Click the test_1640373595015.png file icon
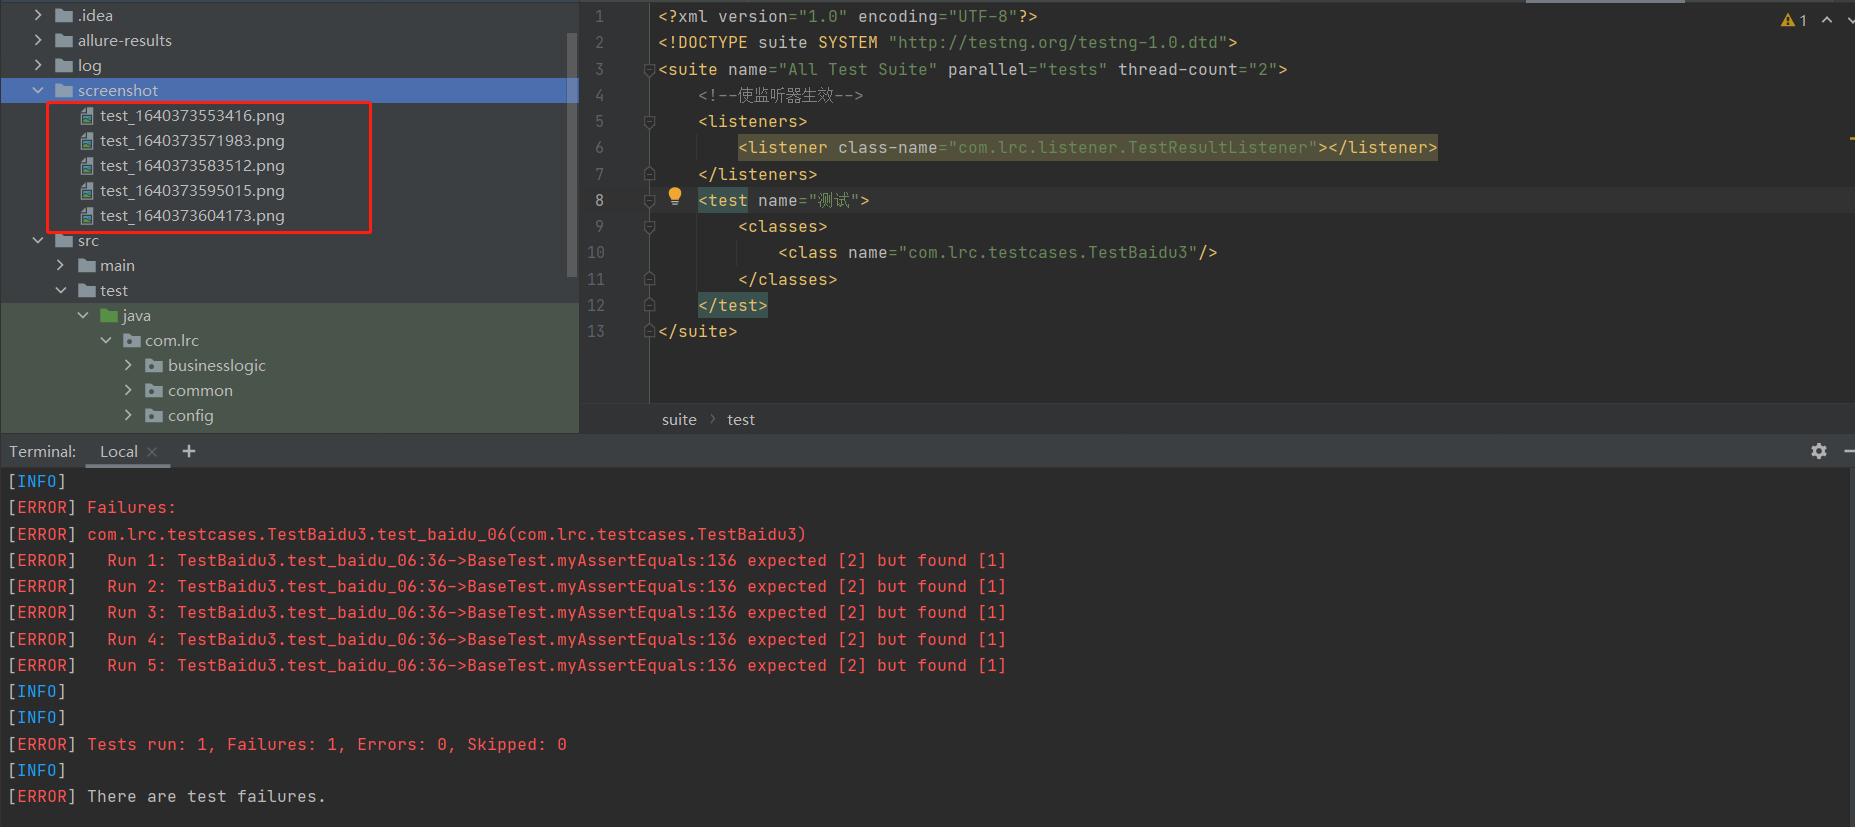1855x827 pixels. [x=87, y=191]
